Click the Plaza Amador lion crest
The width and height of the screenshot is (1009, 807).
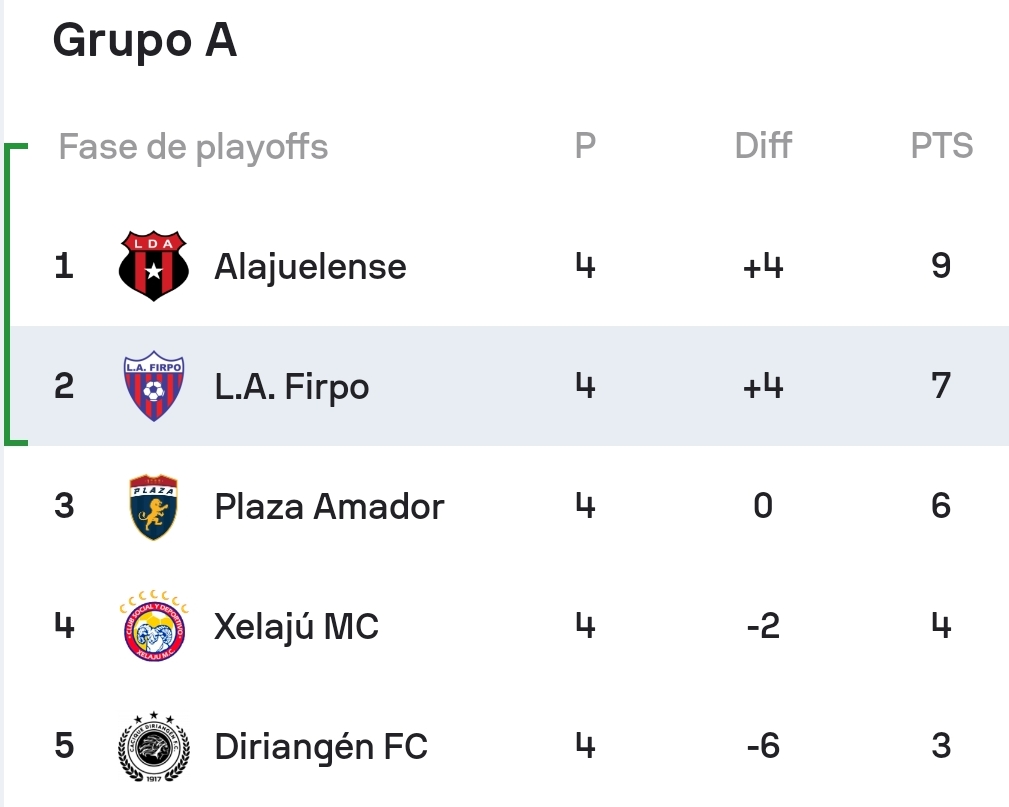pyautogui.click(x=154, y=506)
